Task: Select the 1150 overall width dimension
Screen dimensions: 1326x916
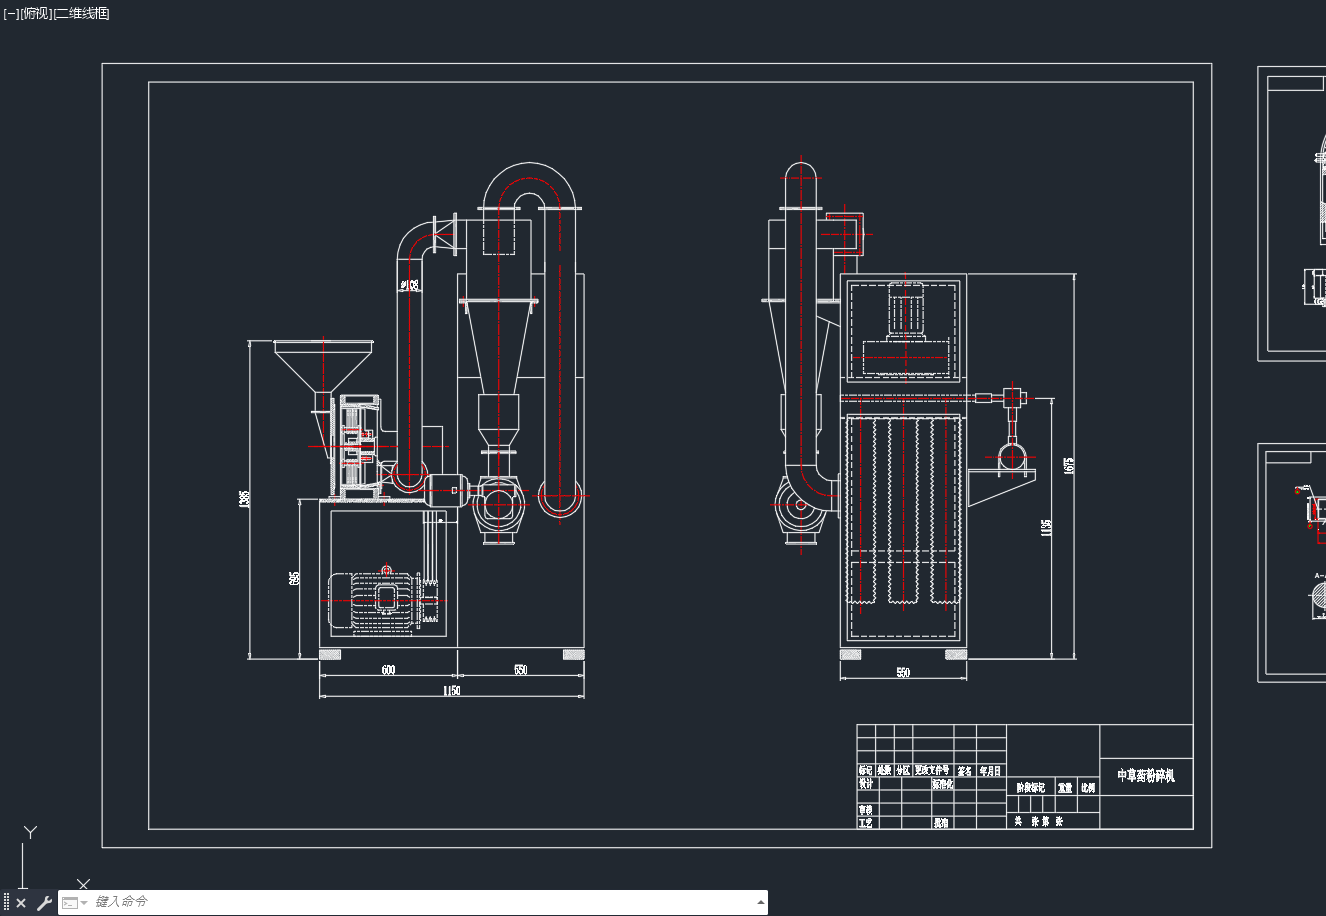Action: point(451,691)
